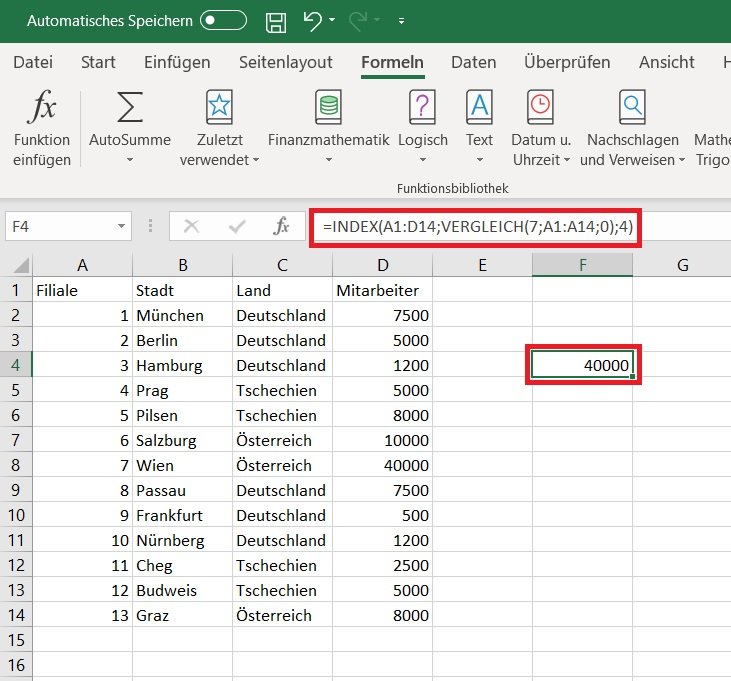Open Nachschlagen und Verweisen icon

pos(632,106)
